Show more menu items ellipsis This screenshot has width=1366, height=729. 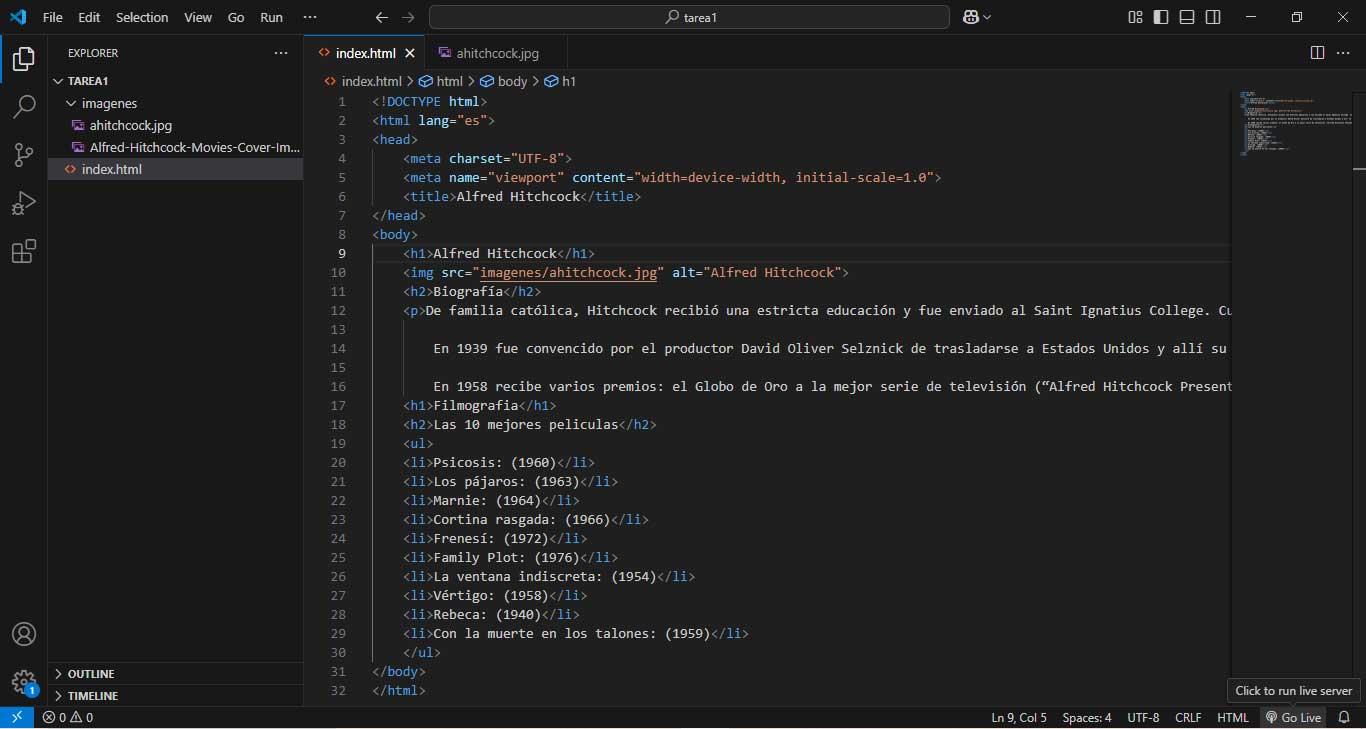(x=310, y=17)
